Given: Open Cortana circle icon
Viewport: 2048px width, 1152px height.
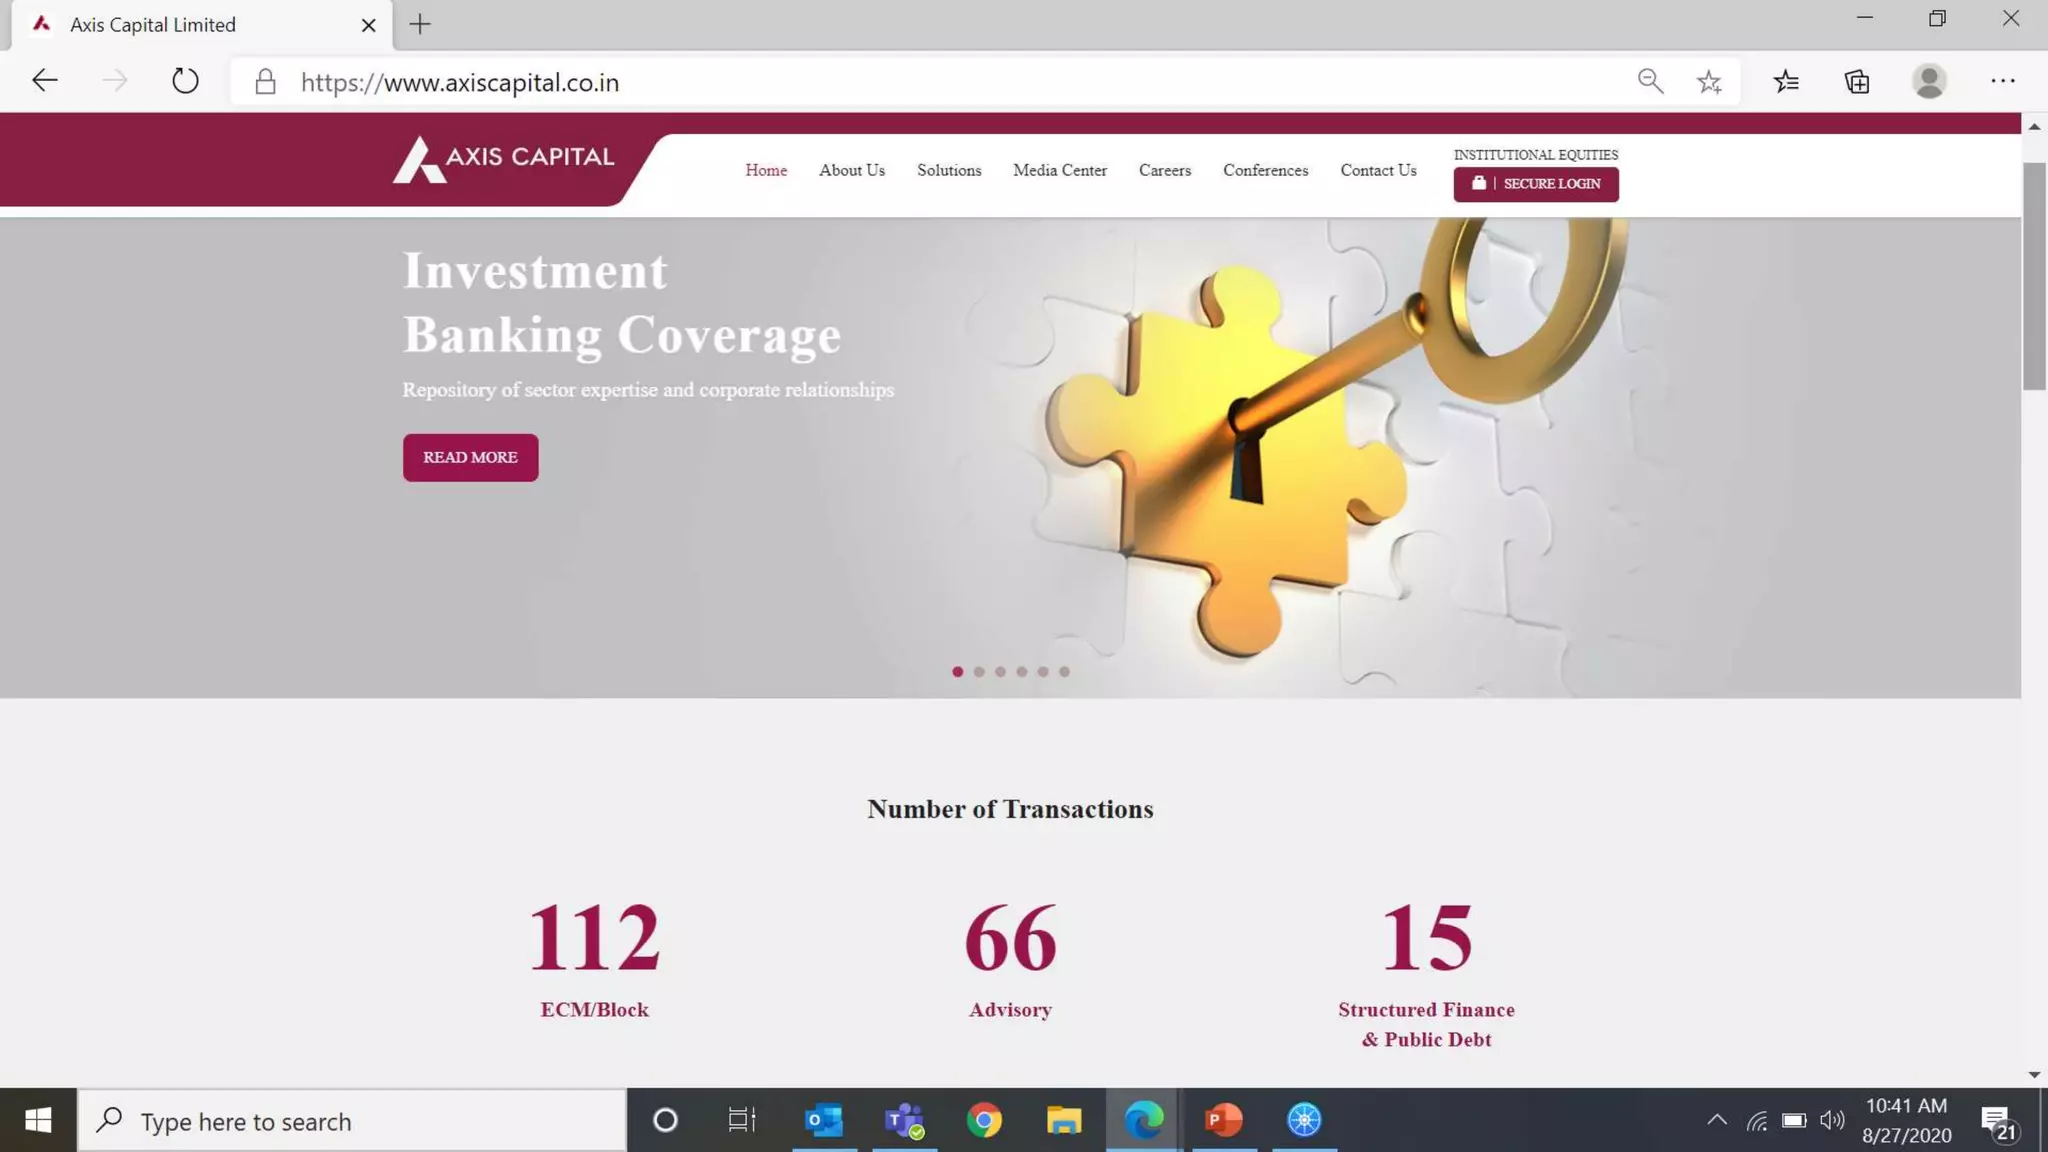Looking at the screenshot, I should pyautogui.click(x=665, y=1120).
